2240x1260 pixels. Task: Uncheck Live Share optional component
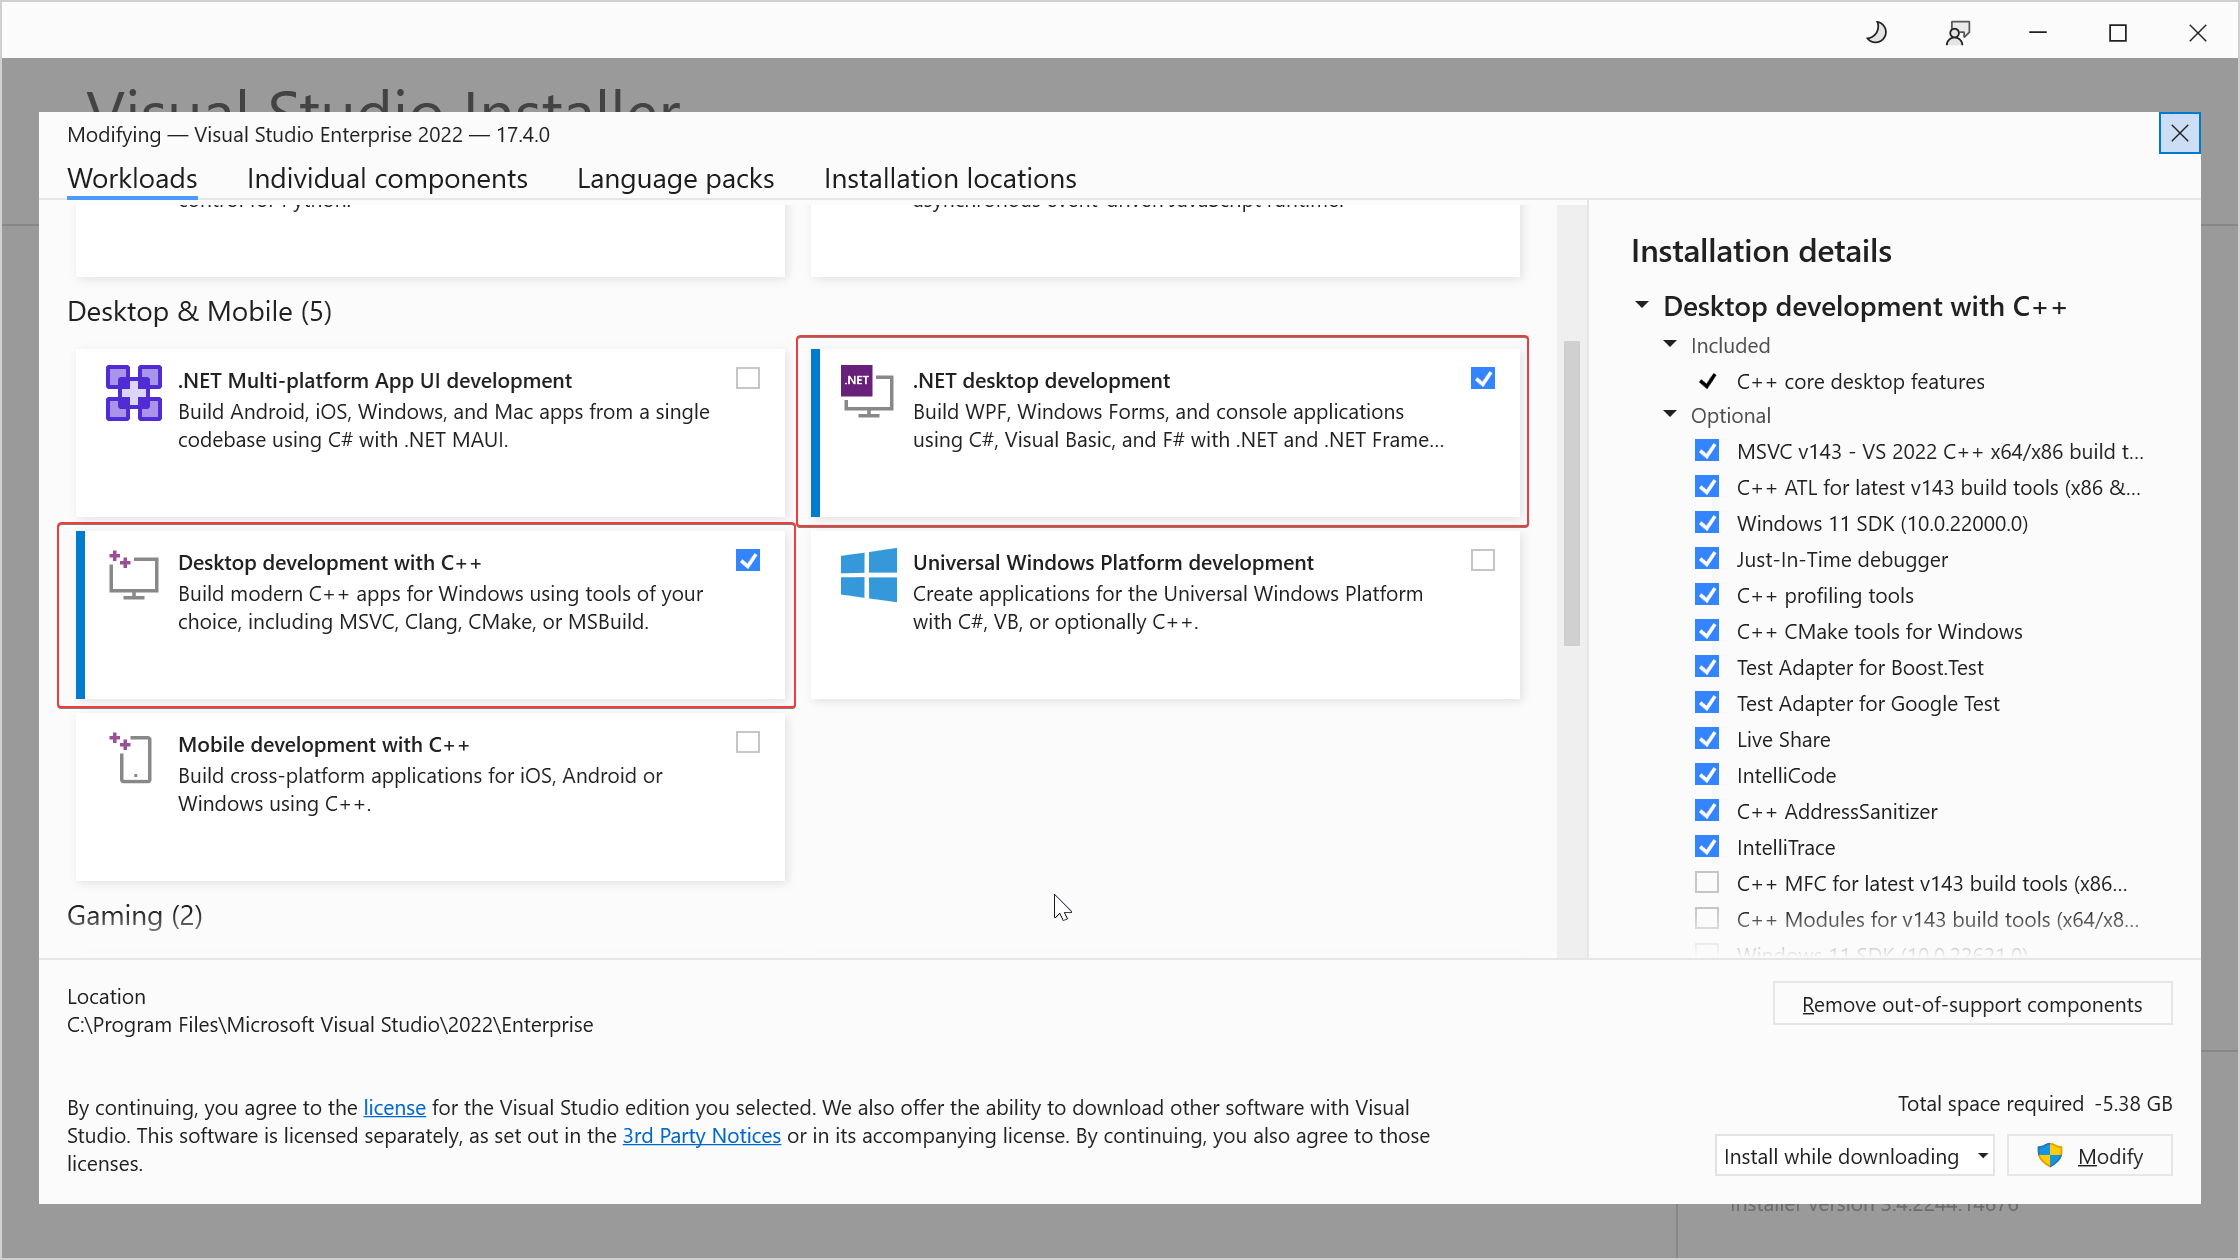[x=1707, y=739]
